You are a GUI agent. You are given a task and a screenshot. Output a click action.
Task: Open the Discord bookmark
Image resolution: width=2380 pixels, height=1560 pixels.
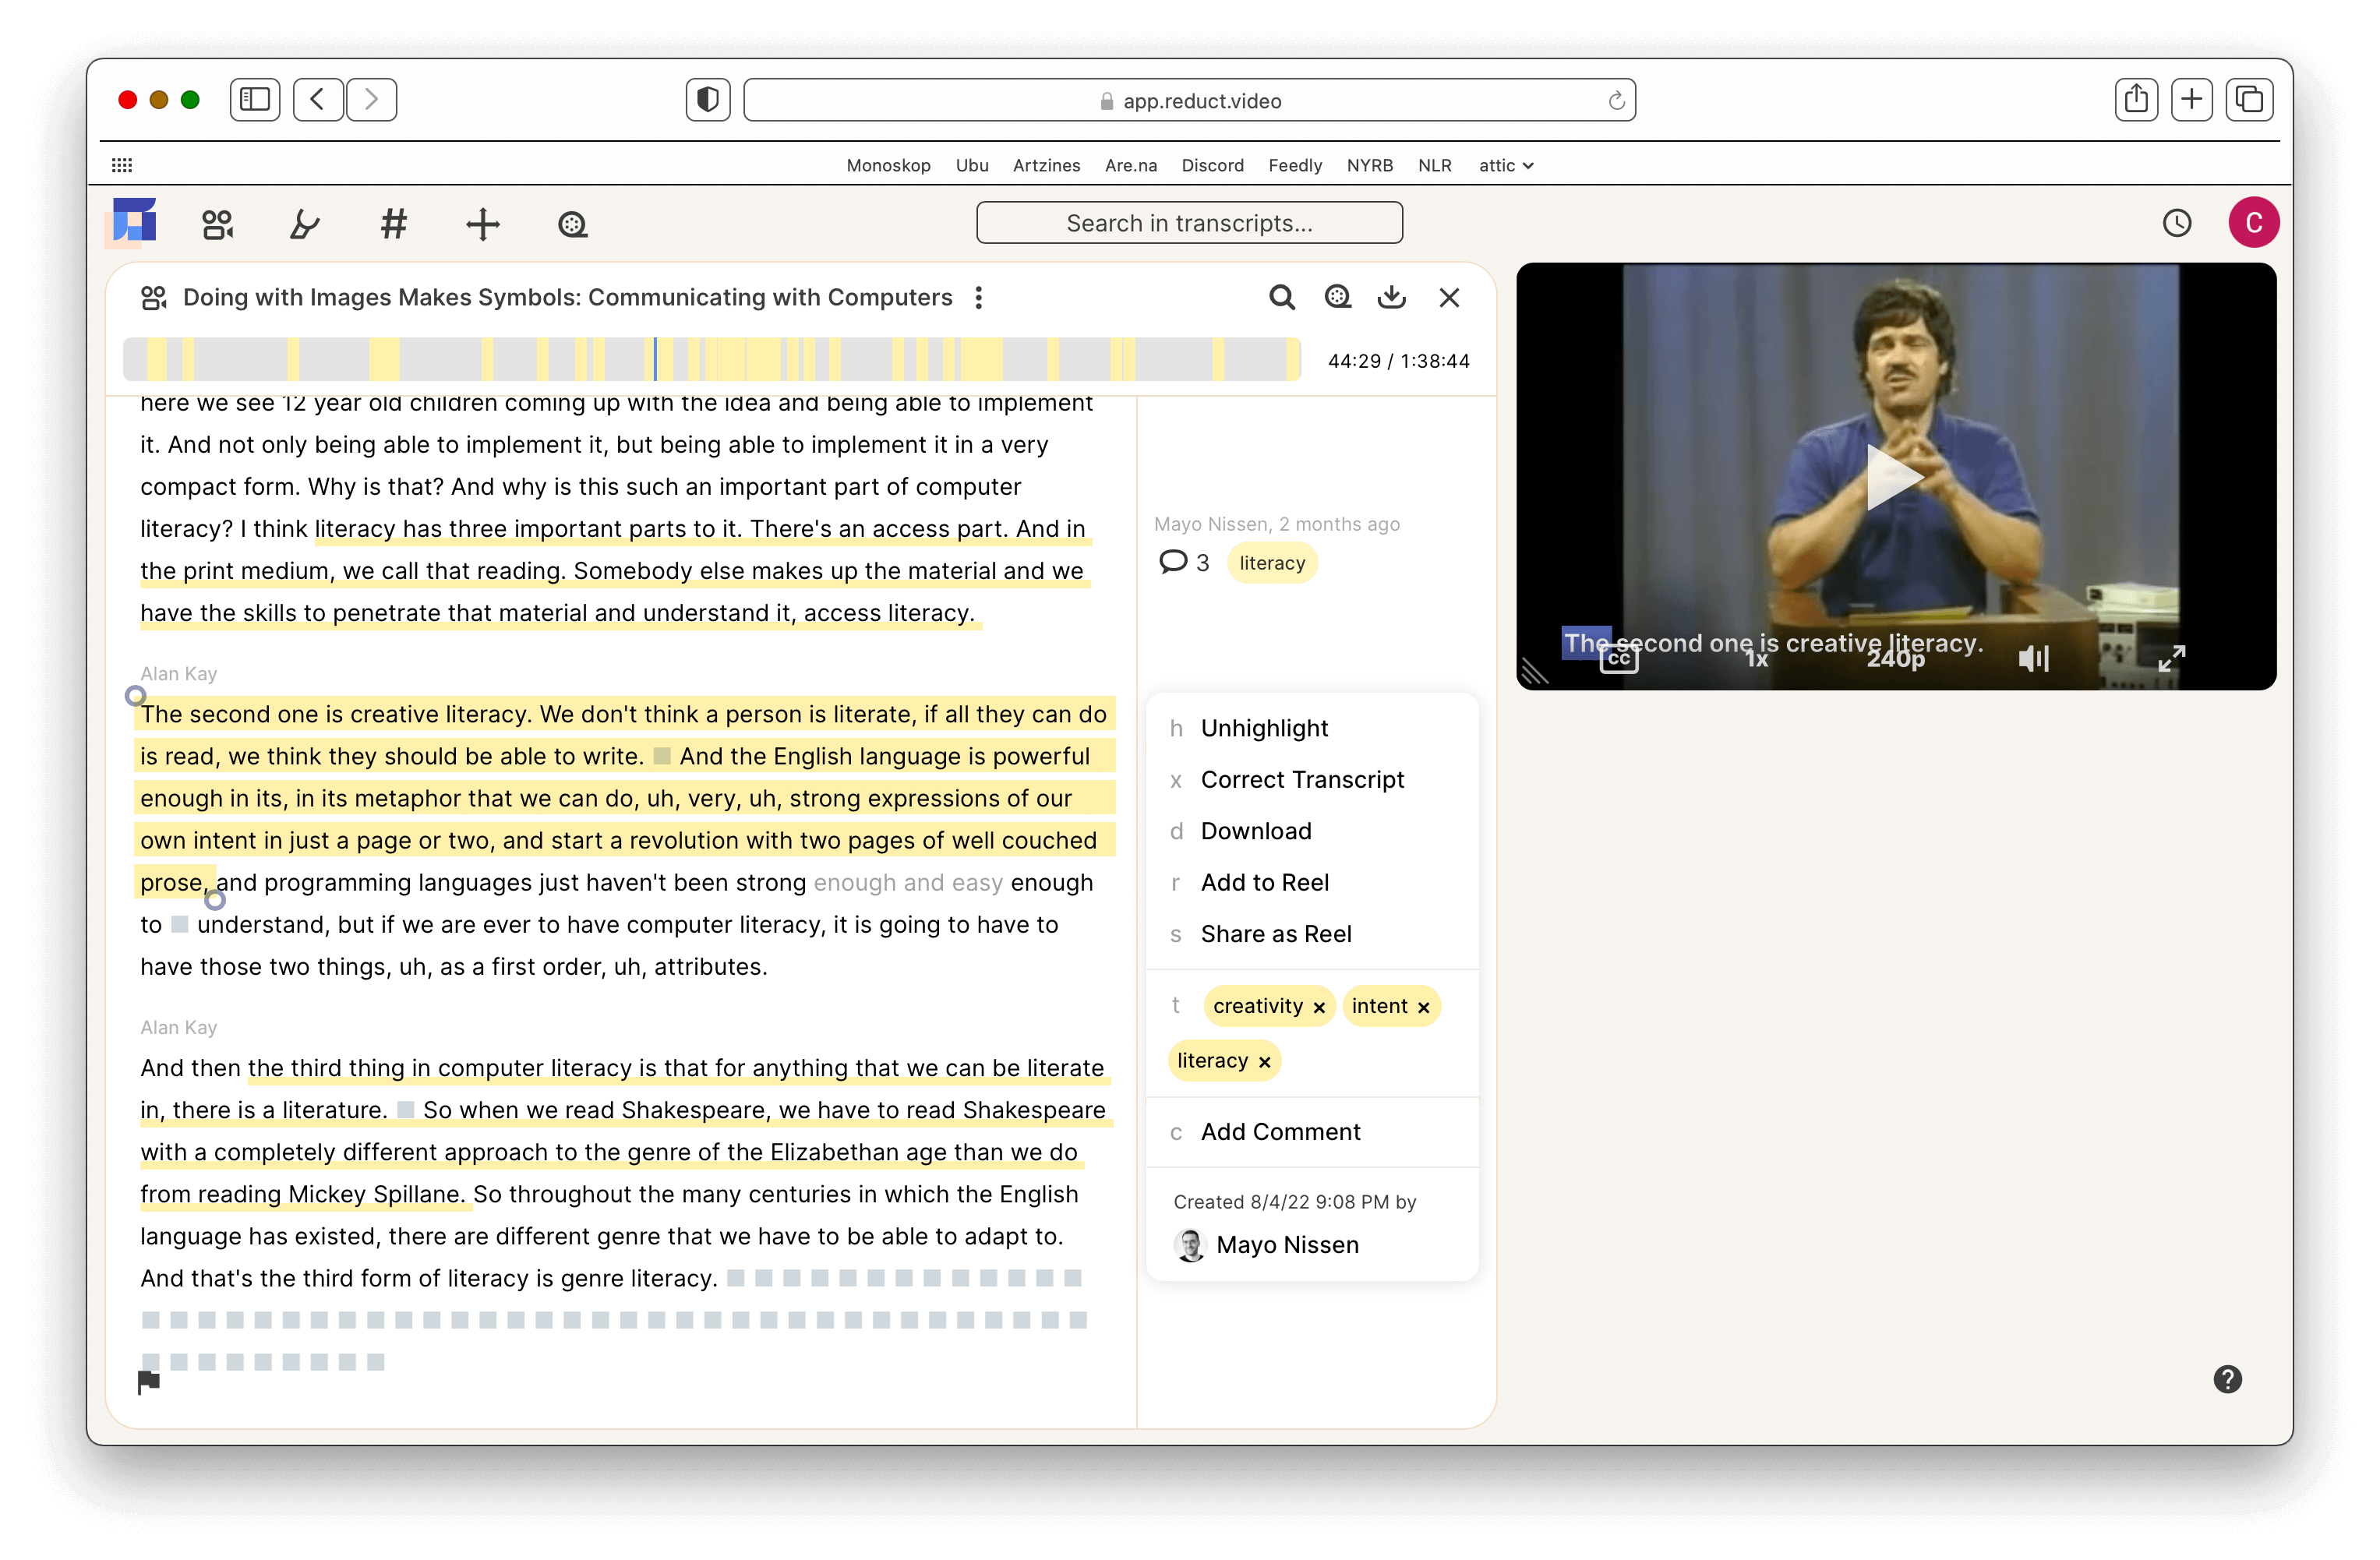tap(1212, 165)
